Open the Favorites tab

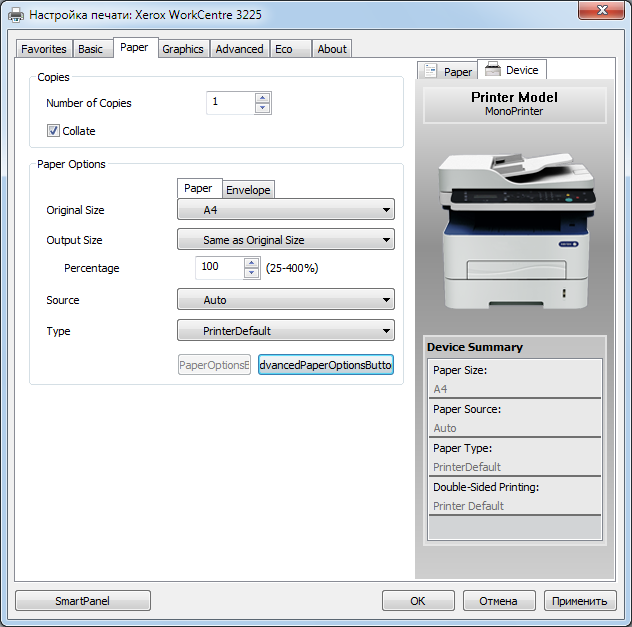(x=44, y=49)
